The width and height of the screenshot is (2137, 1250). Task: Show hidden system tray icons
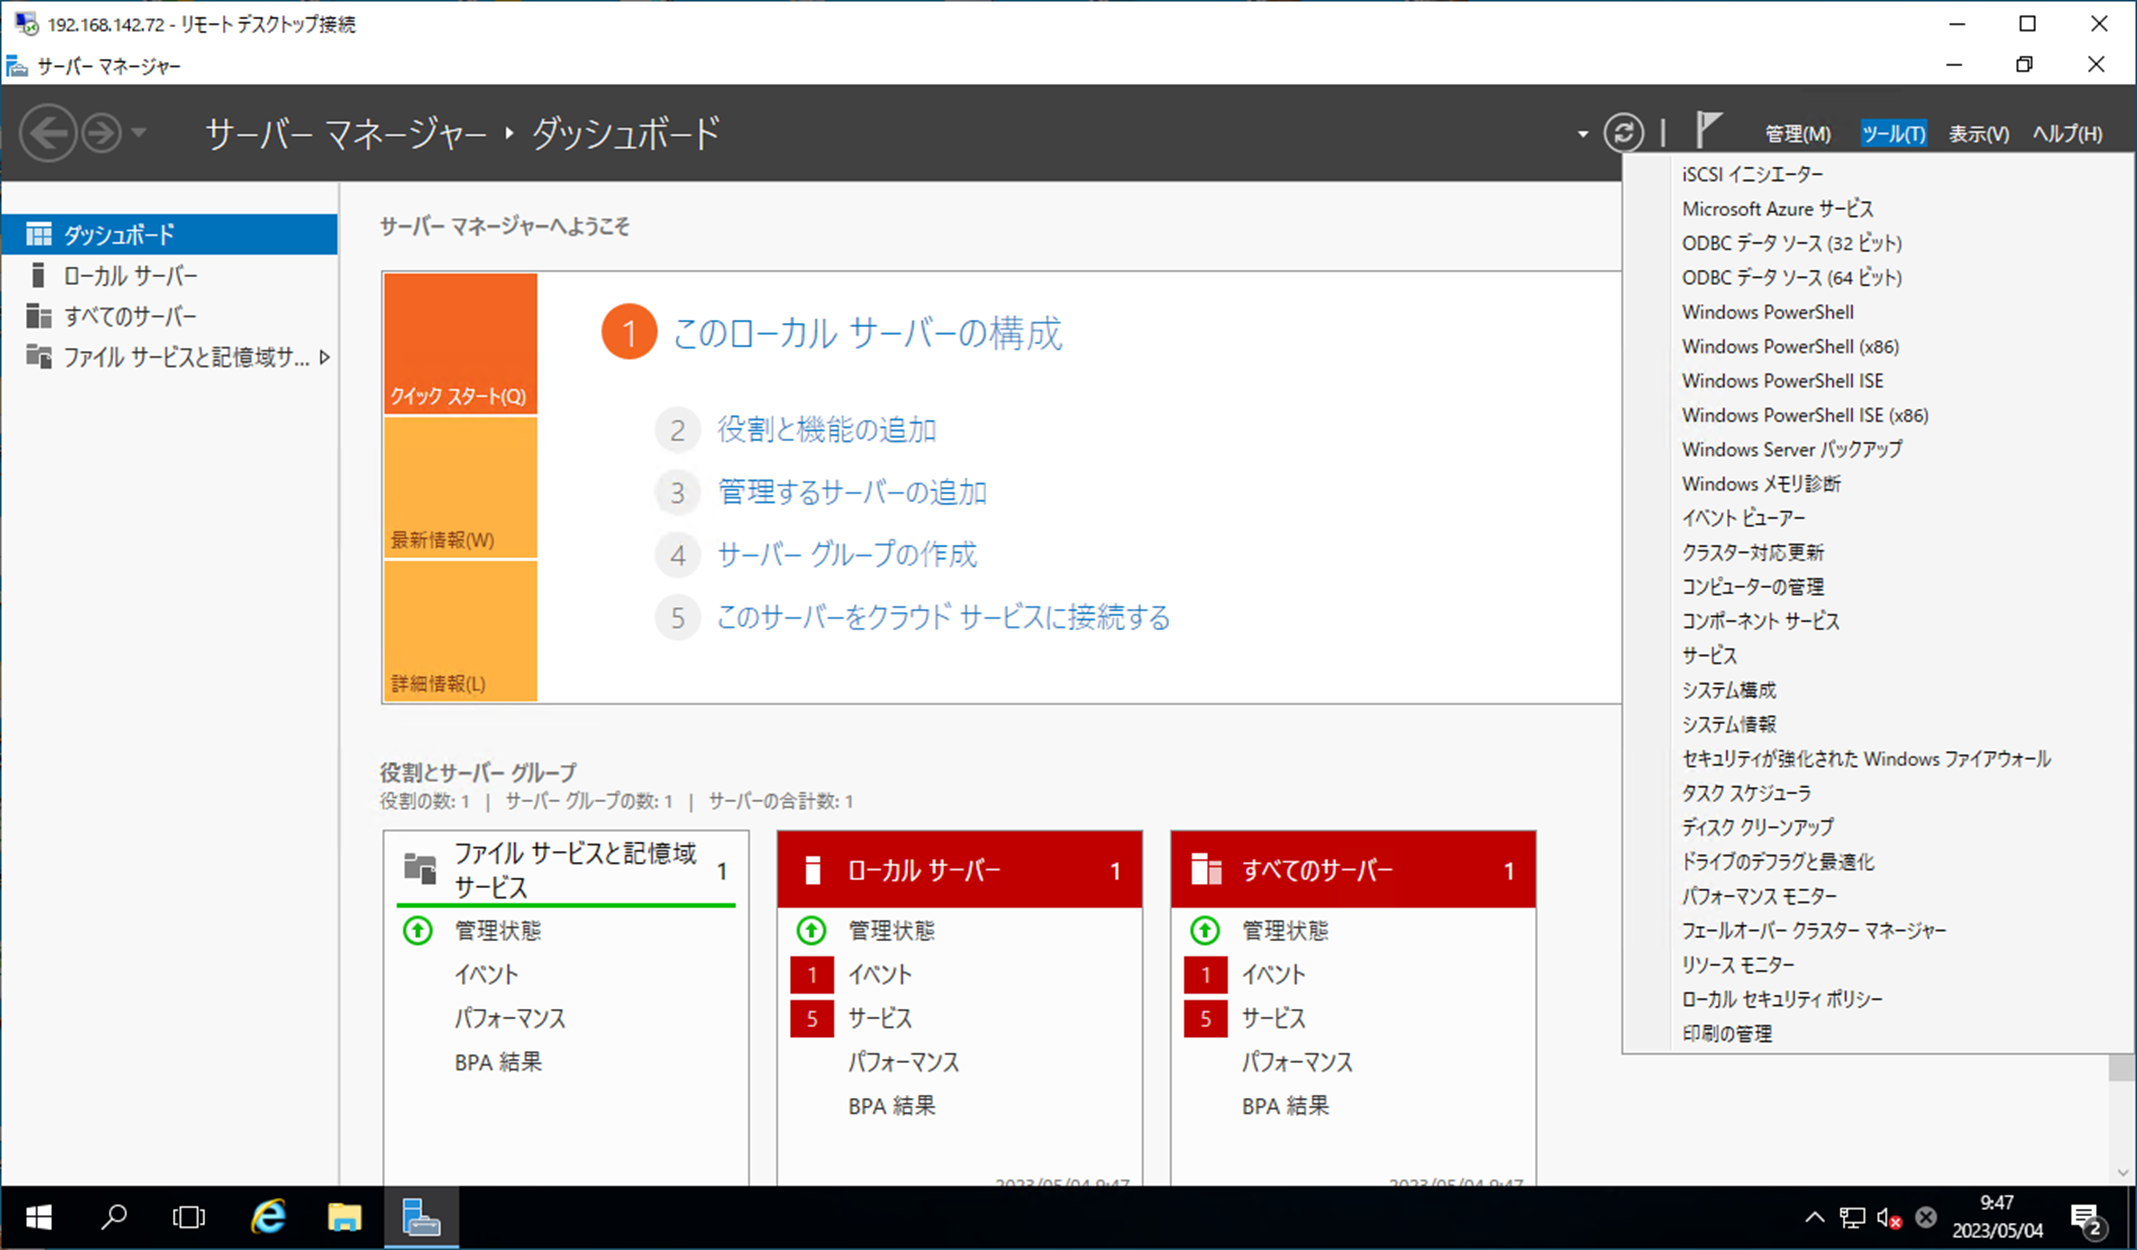[1814, 1217]
